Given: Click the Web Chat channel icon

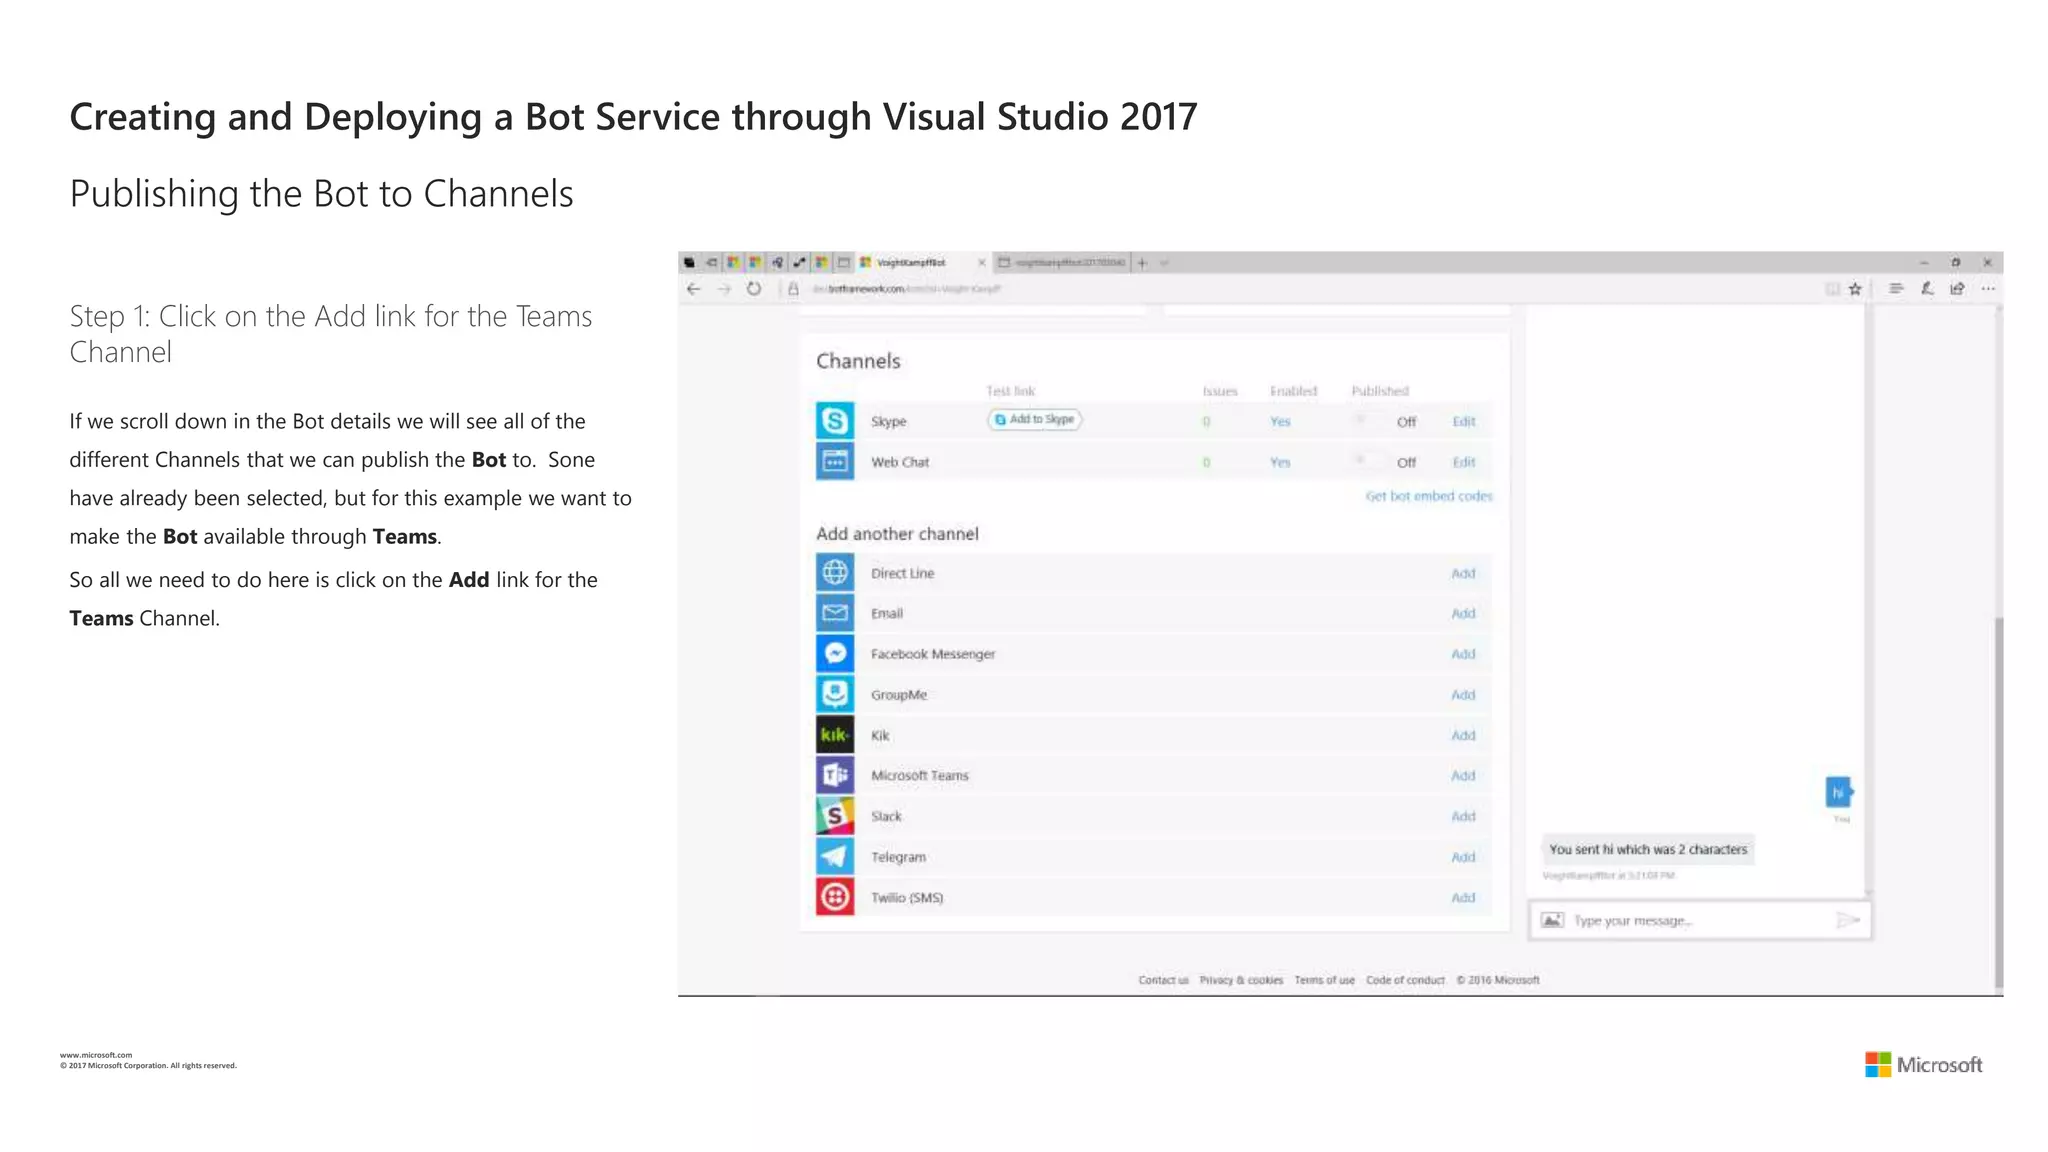Looking at the screenshot, I should (835, 462).
